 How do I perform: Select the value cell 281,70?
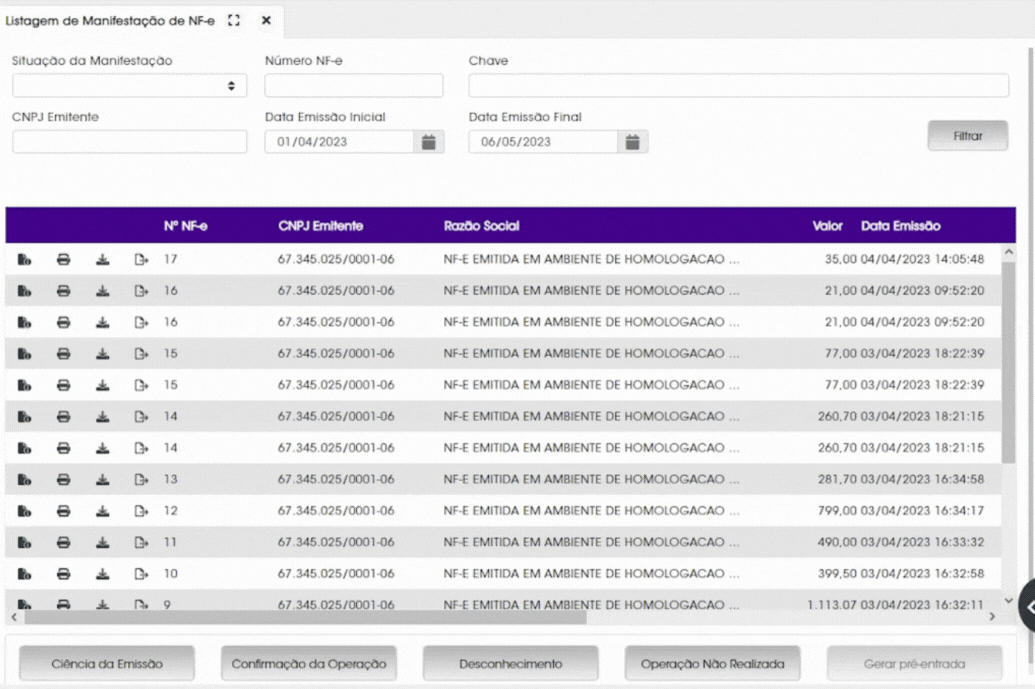click(837, 480)
